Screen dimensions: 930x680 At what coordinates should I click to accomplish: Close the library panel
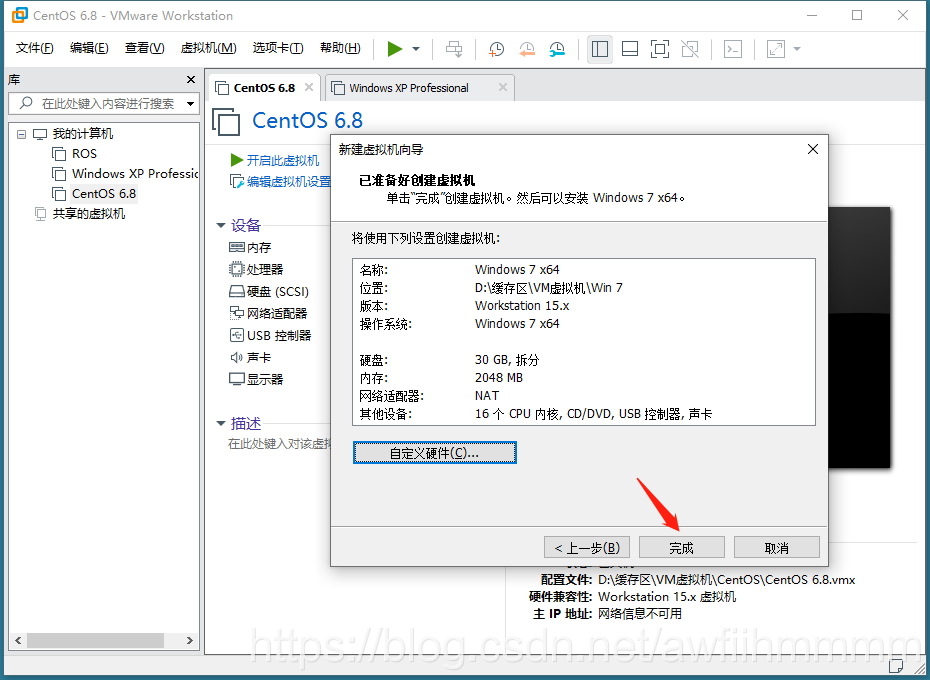(191, 80)
